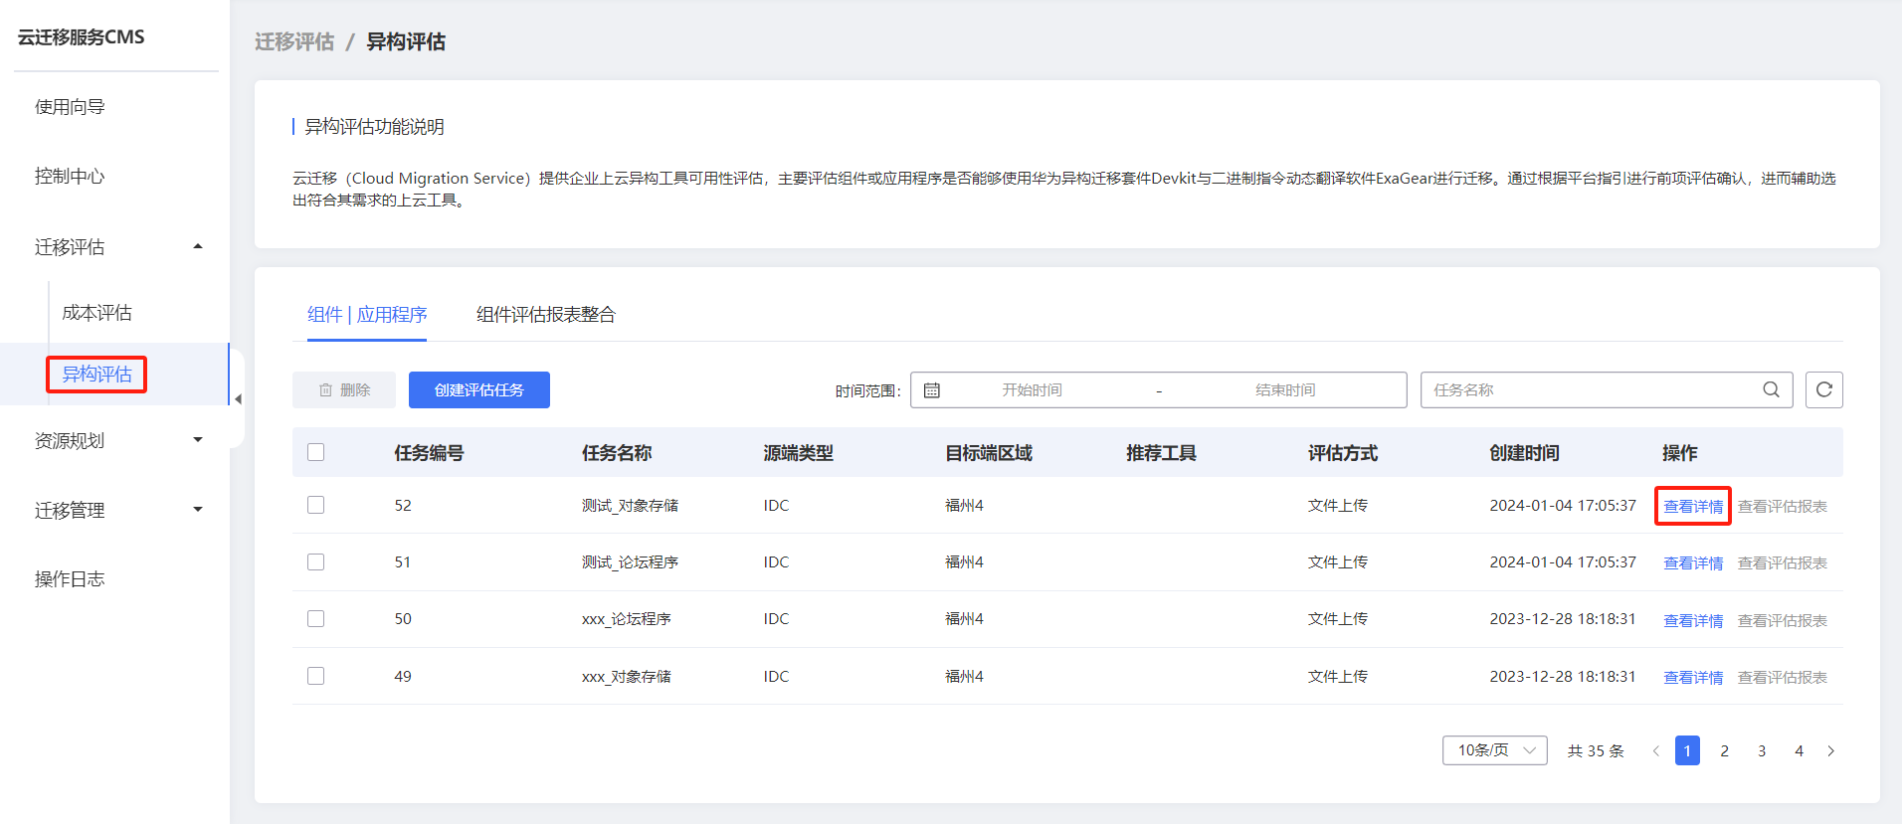
Task: Open 成本评估 in the sidebar
Action: tap(97, 313)
